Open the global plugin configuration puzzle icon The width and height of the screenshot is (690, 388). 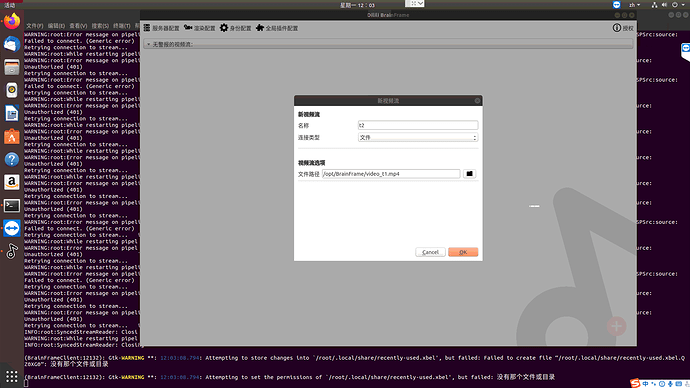coord(260,28)
